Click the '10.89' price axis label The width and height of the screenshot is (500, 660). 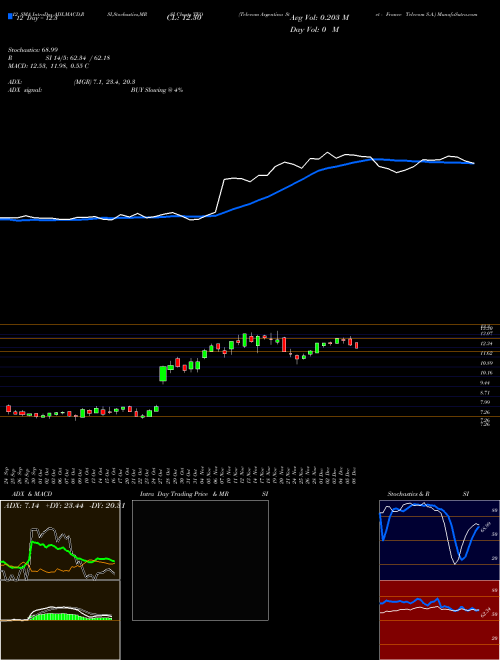pyautogui.click(x=487, y=363)
